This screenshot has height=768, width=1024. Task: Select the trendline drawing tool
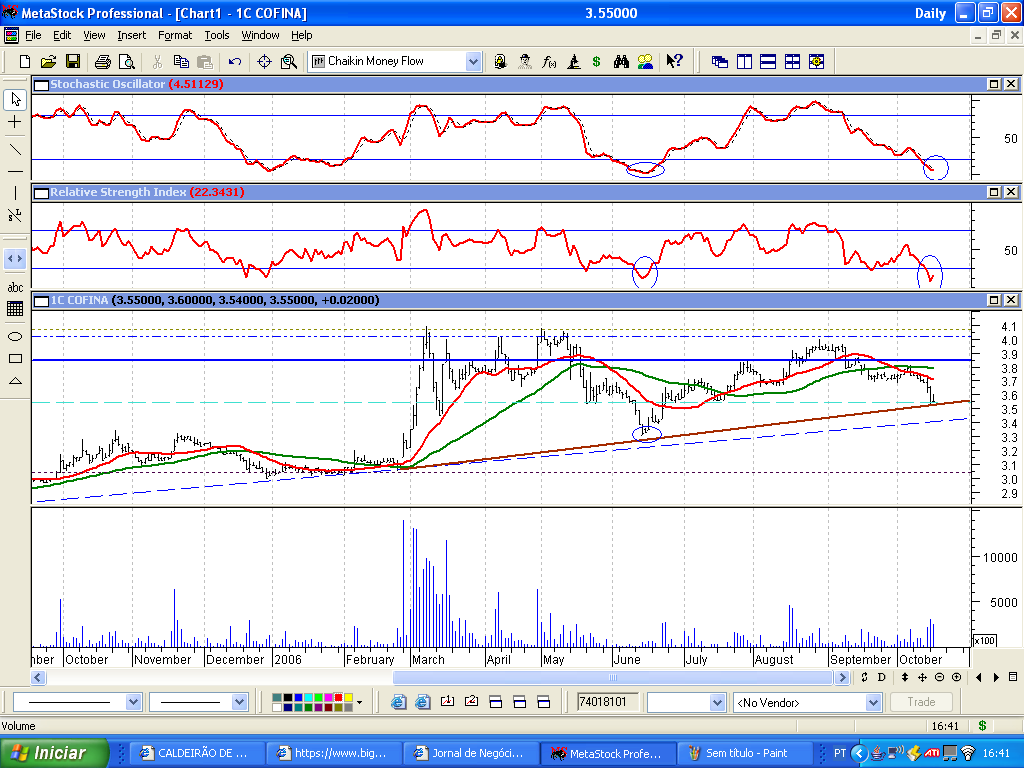15,149
